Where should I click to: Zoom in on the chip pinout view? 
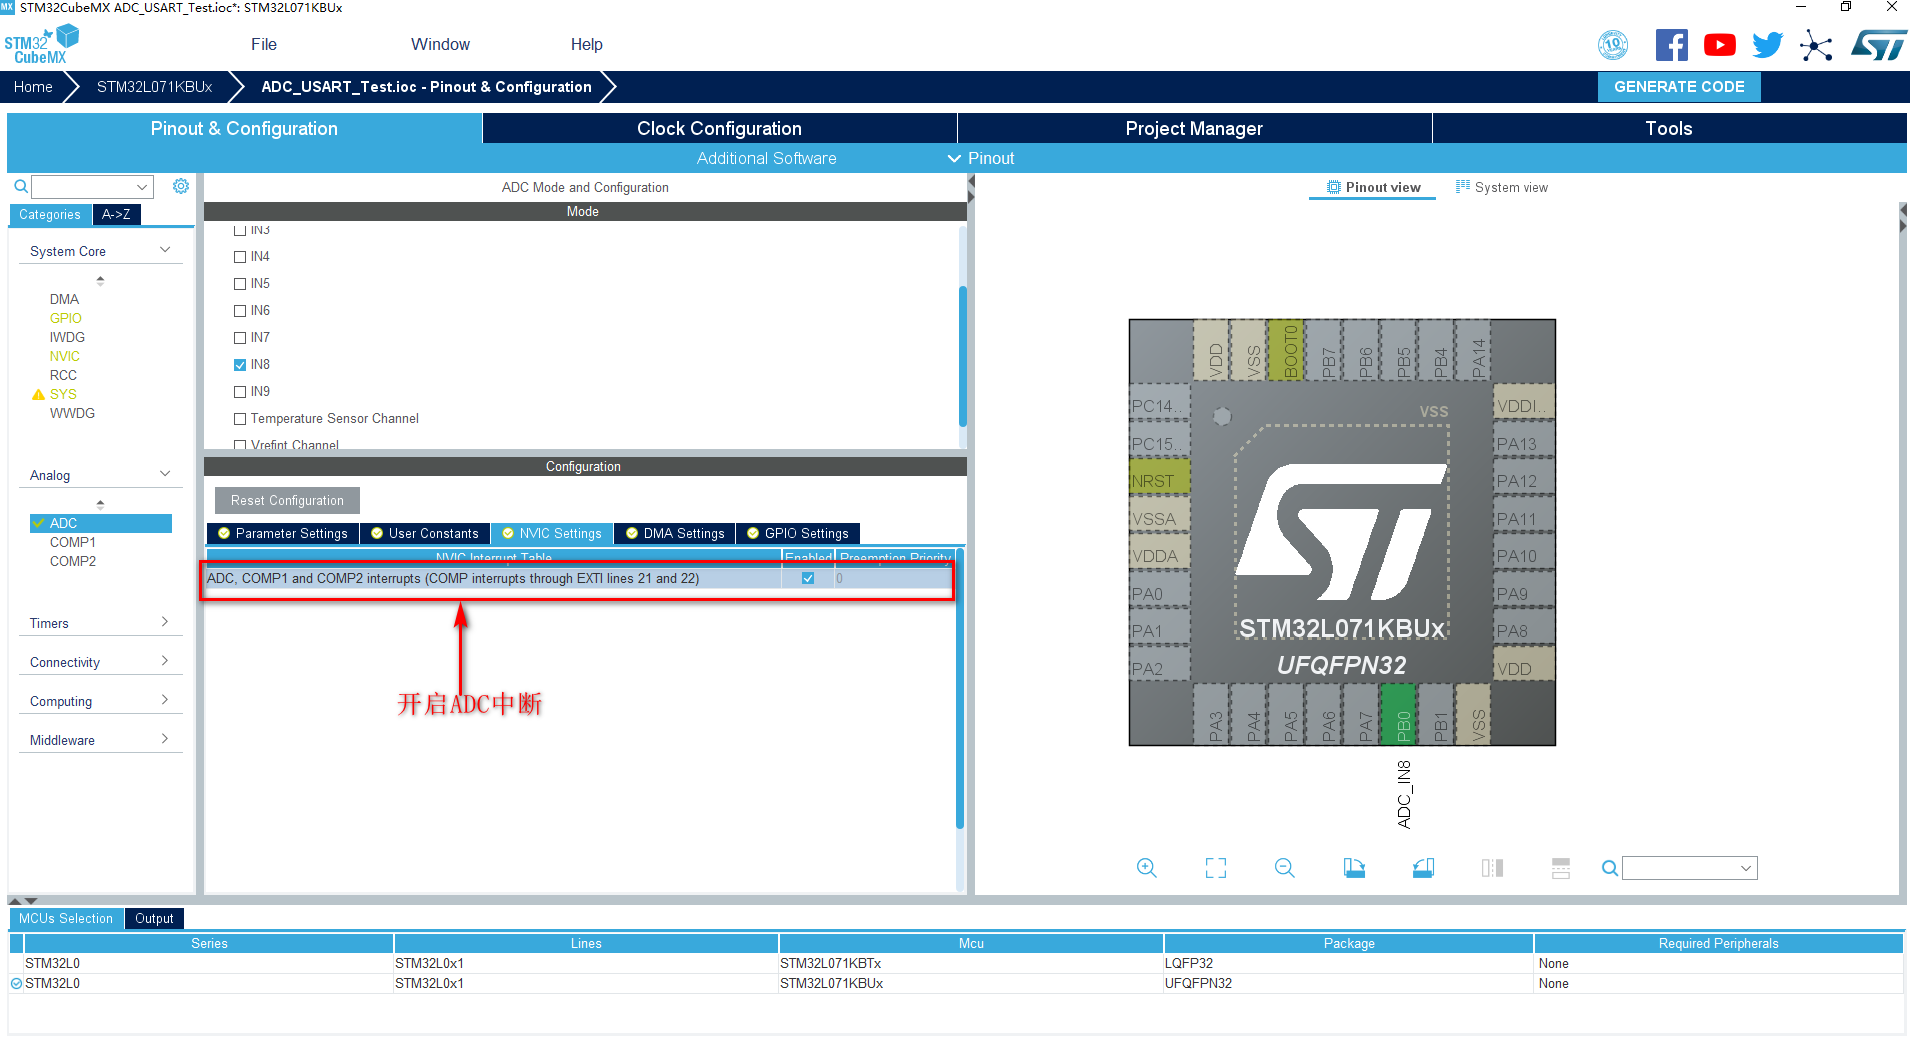pyautogui.click(x=1146, y=868)
